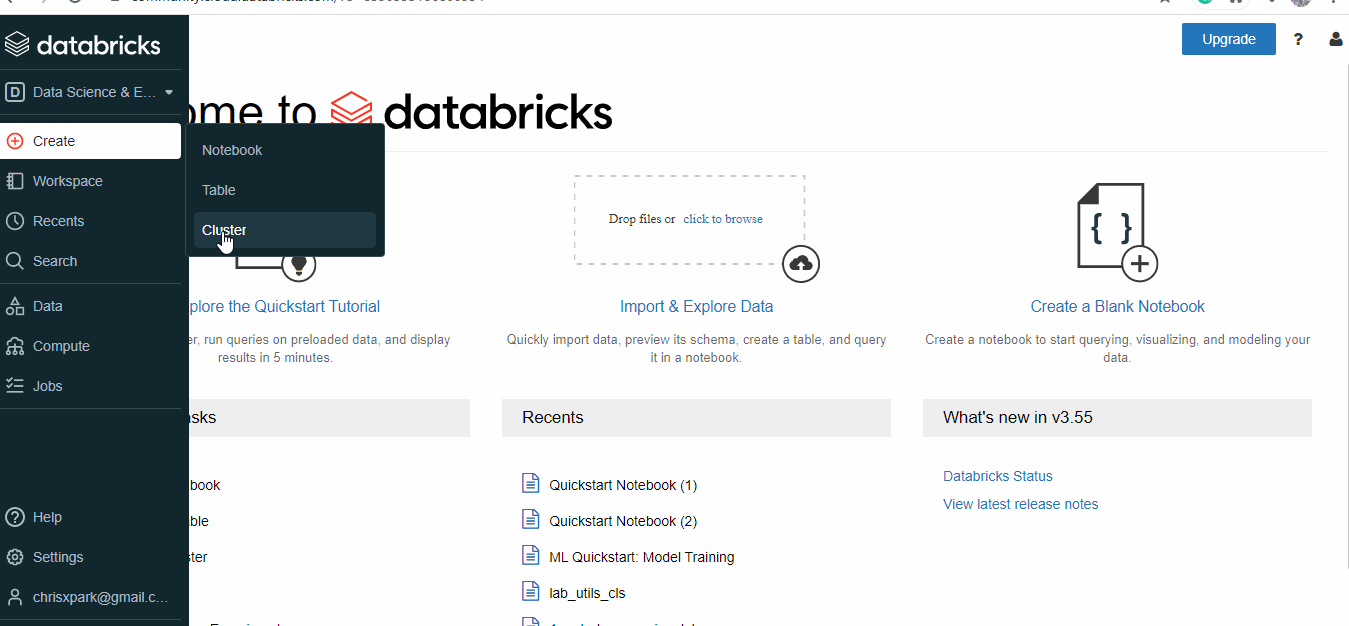Open the question mark help menu
This screenshot has width=1349, height=626.
click(1298, 40)
